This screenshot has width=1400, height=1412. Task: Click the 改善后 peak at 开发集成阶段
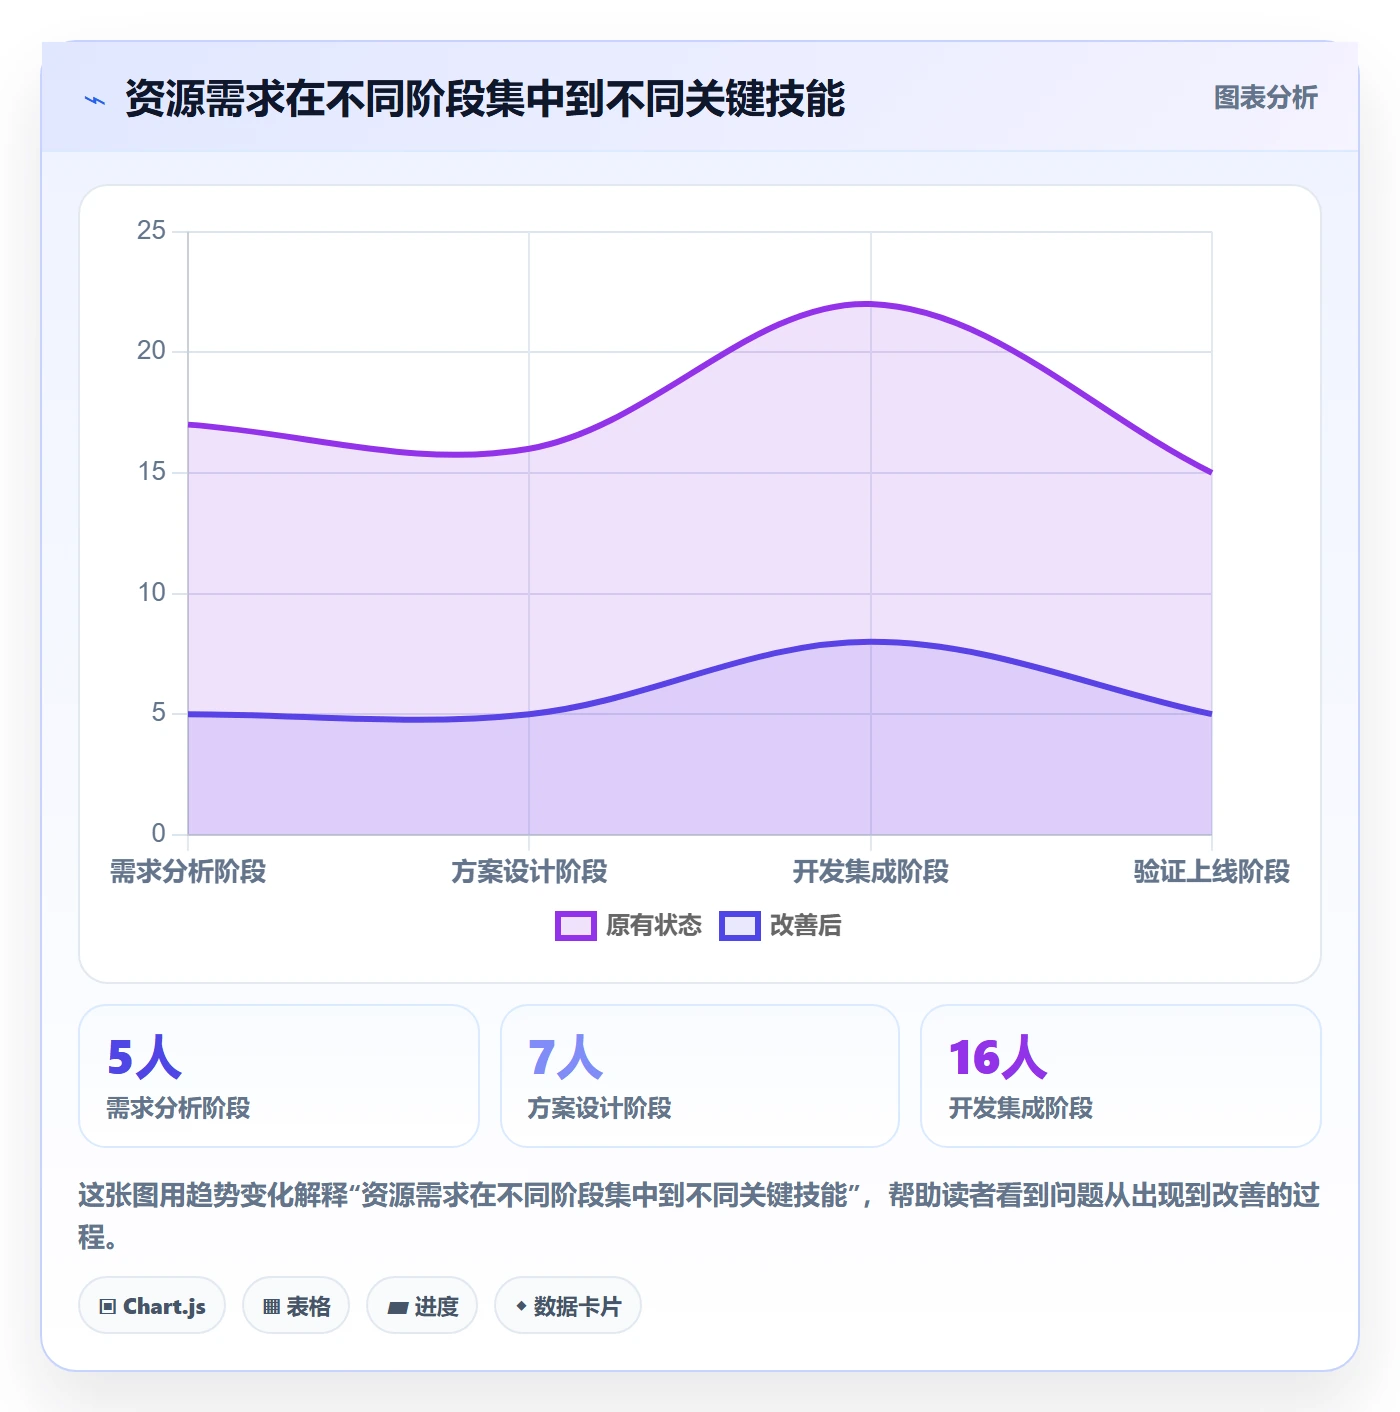pos(871,642)
